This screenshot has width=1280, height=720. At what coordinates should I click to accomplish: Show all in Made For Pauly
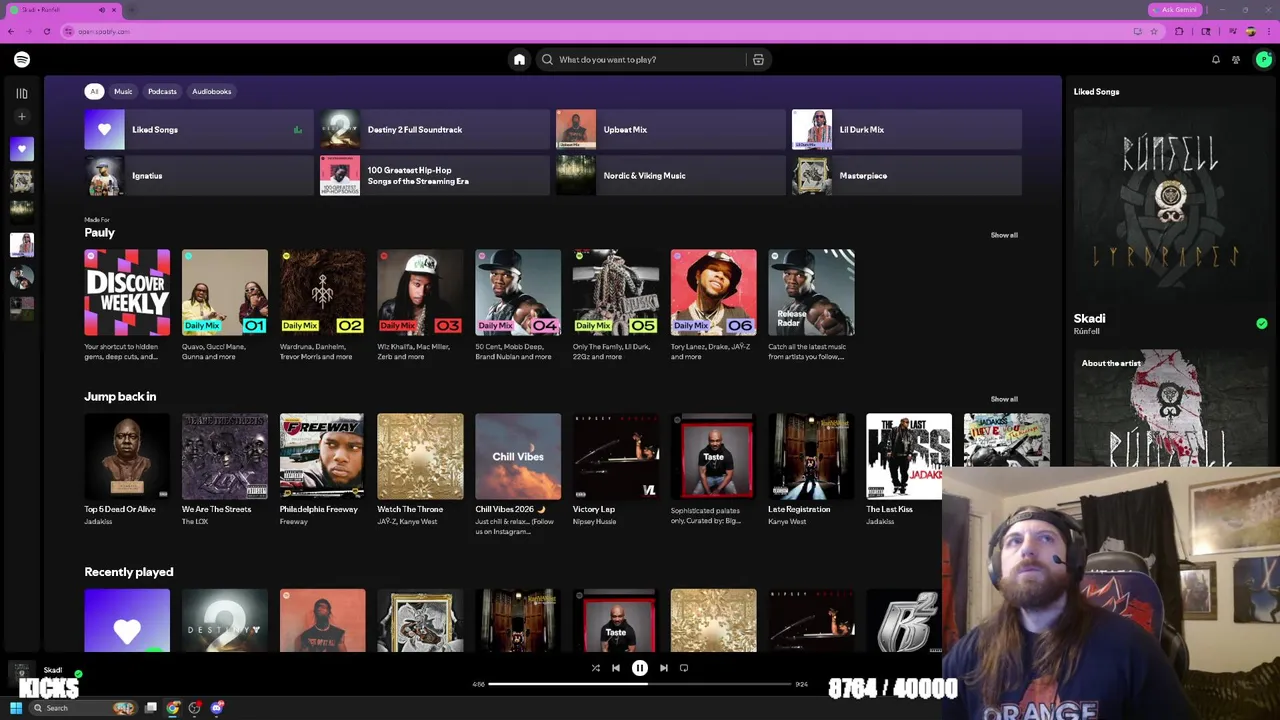pyautogui.click(x=1004, y=235)
